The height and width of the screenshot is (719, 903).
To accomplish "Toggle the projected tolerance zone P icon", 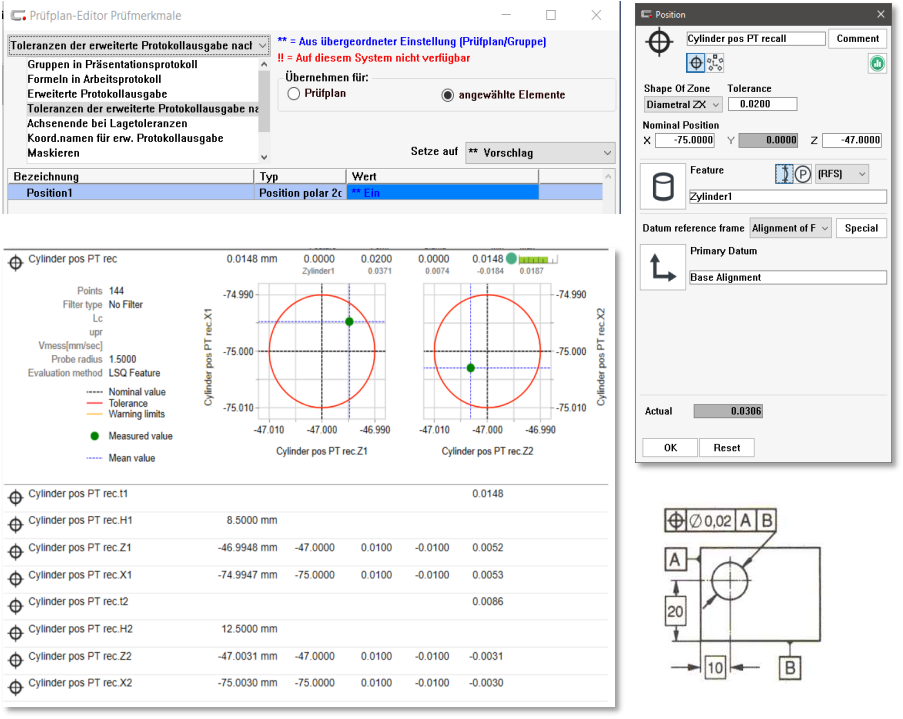I will coord(802,174).
